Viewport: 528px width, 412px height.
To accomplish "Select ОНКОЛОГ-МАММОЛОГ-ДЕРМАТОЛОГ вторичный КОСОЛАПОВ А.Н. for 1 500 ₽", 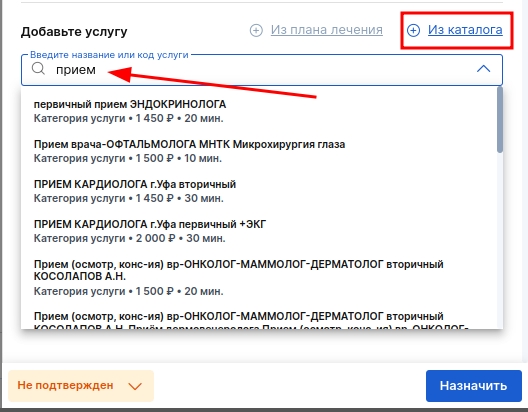I will pyautogui.click(x=259, y=277).
